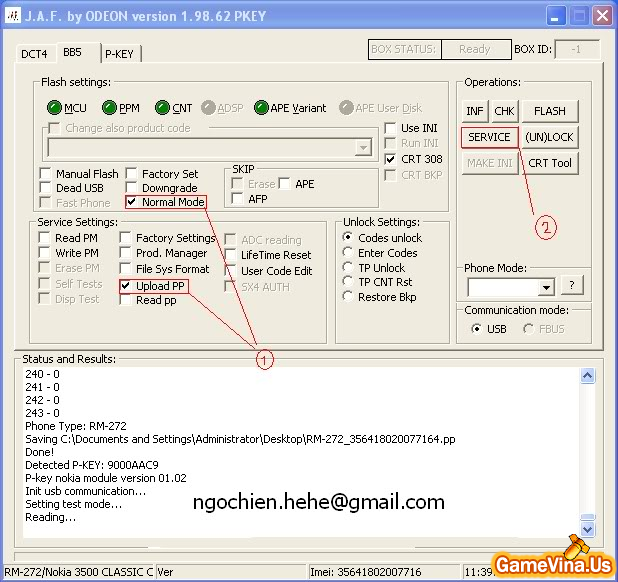
Task: Click the 'Detected P-KEY: 9000AAC9' log line
Action: click(92, 465)
